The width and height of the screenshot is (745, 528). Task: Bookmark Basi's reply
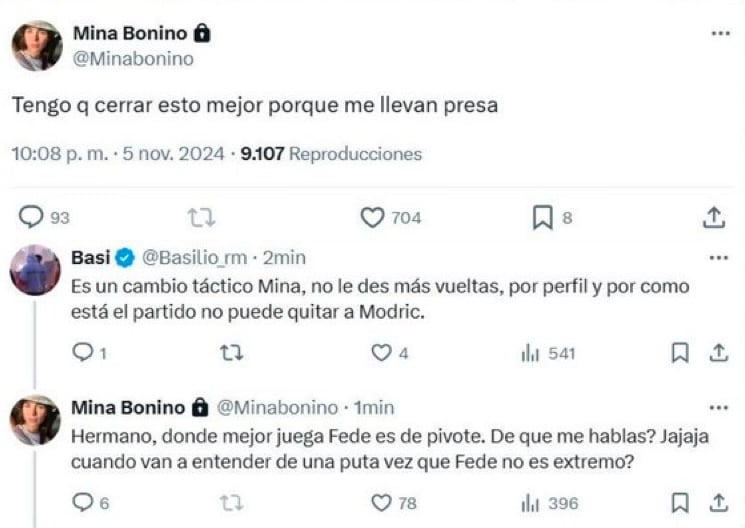pos(680,353)
